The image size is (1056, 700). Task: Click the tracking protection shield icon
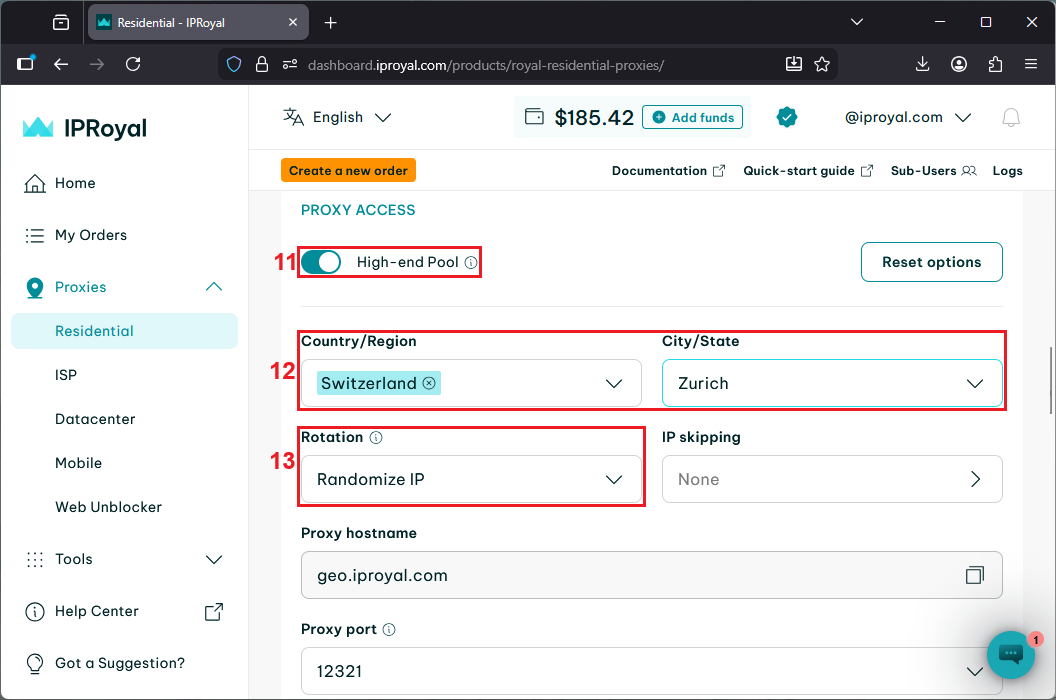coord(234,65)
